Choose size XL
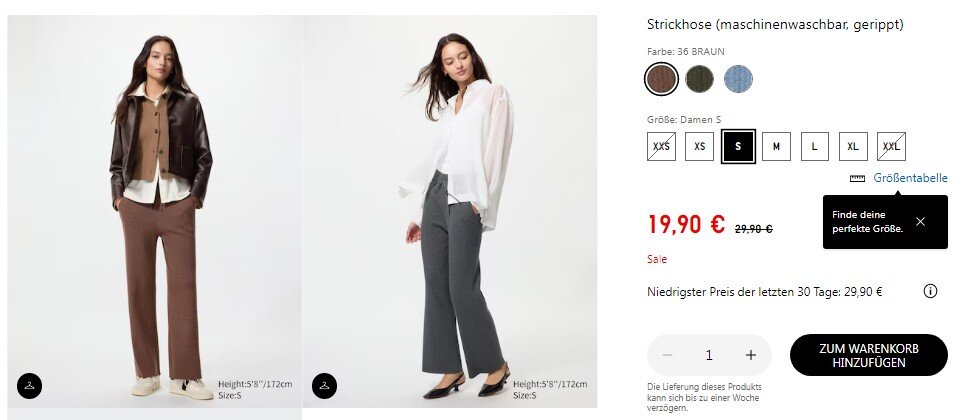 [852, 147]
